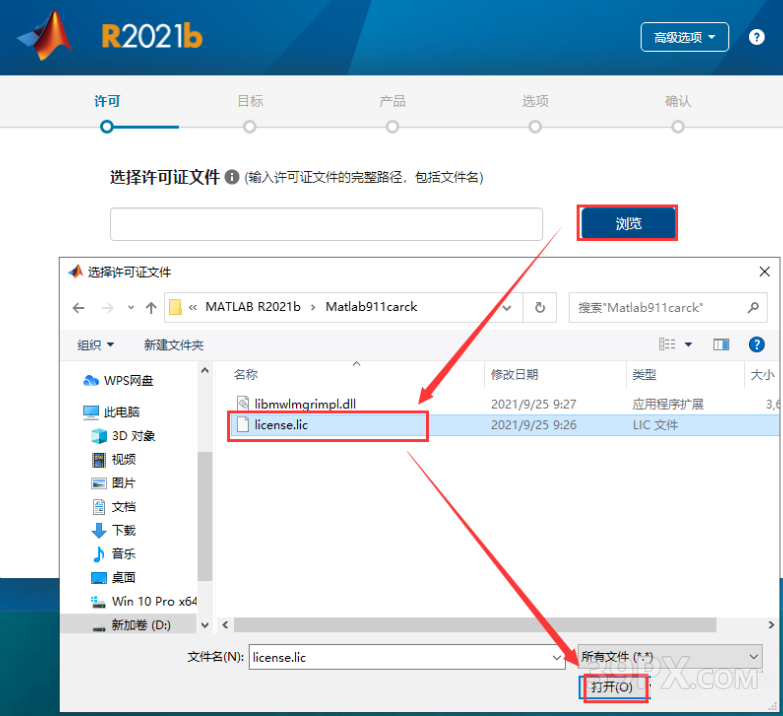783x716 pixels.
Task: Go to the 许可 step tab
Action: click(x=107, y=102)
